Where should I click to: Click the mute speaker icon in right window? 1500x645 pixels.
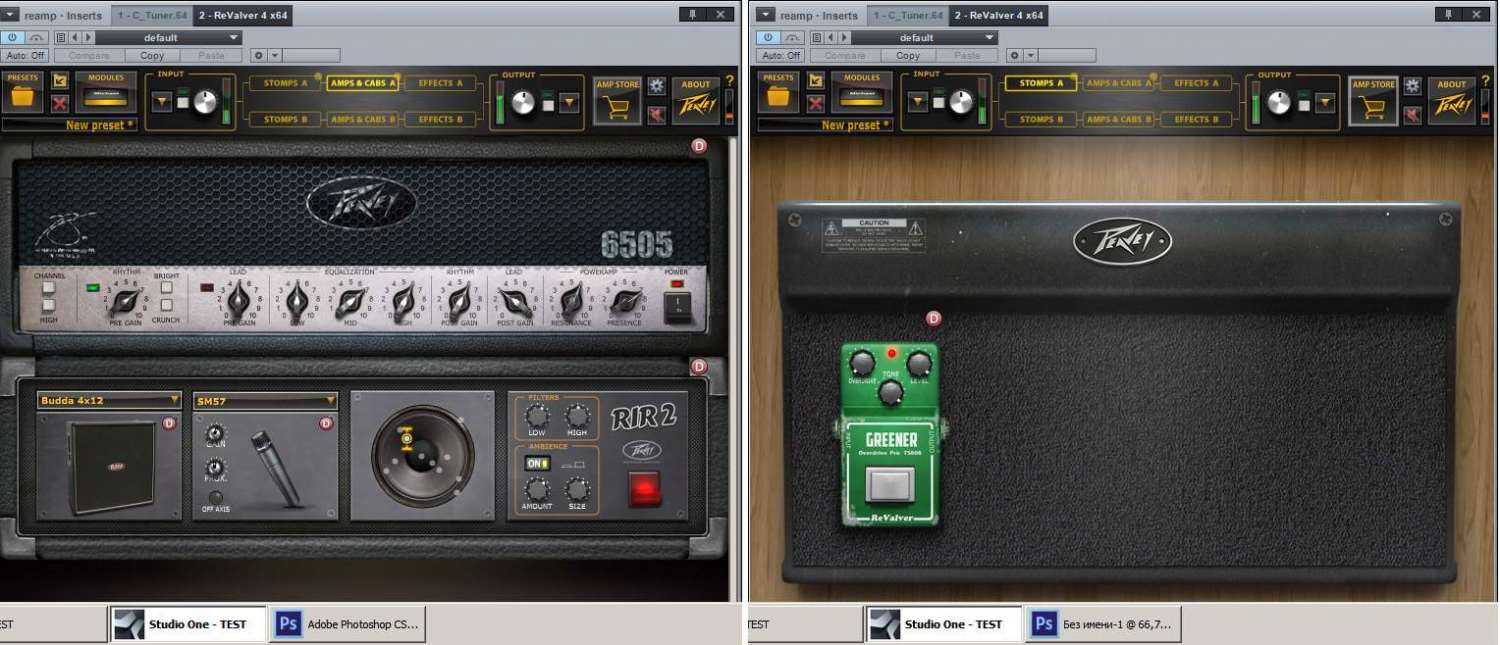point(1413,114)
